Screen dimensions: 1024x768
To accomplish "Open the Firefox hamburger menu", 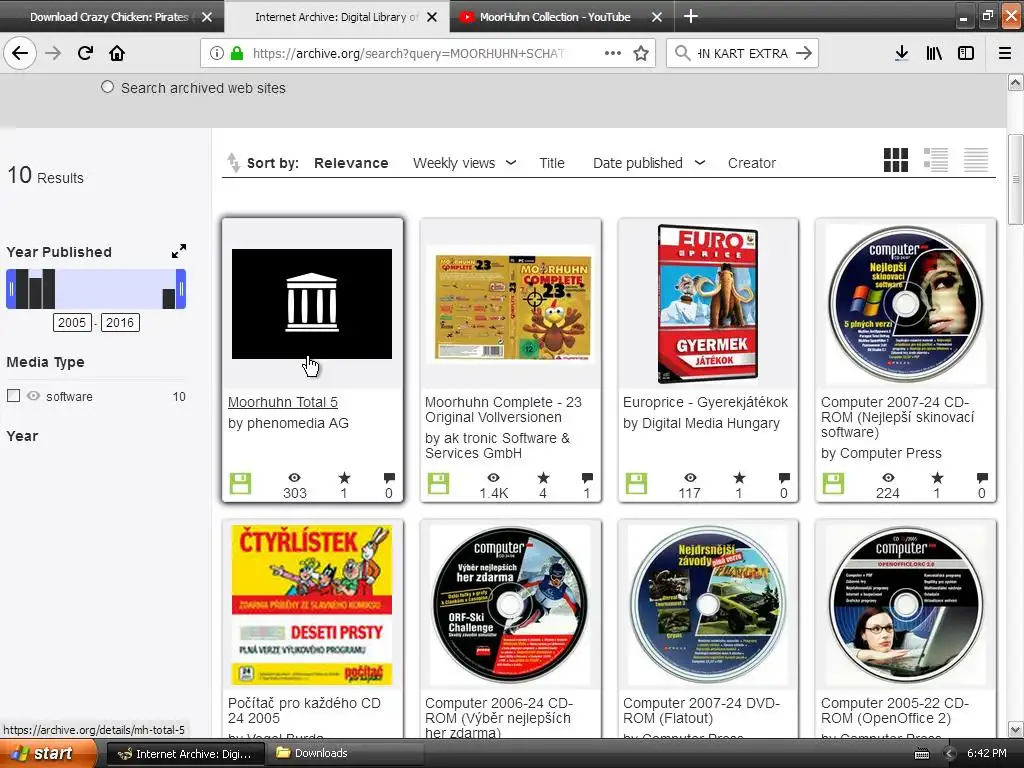I will tap(1005, 54).
